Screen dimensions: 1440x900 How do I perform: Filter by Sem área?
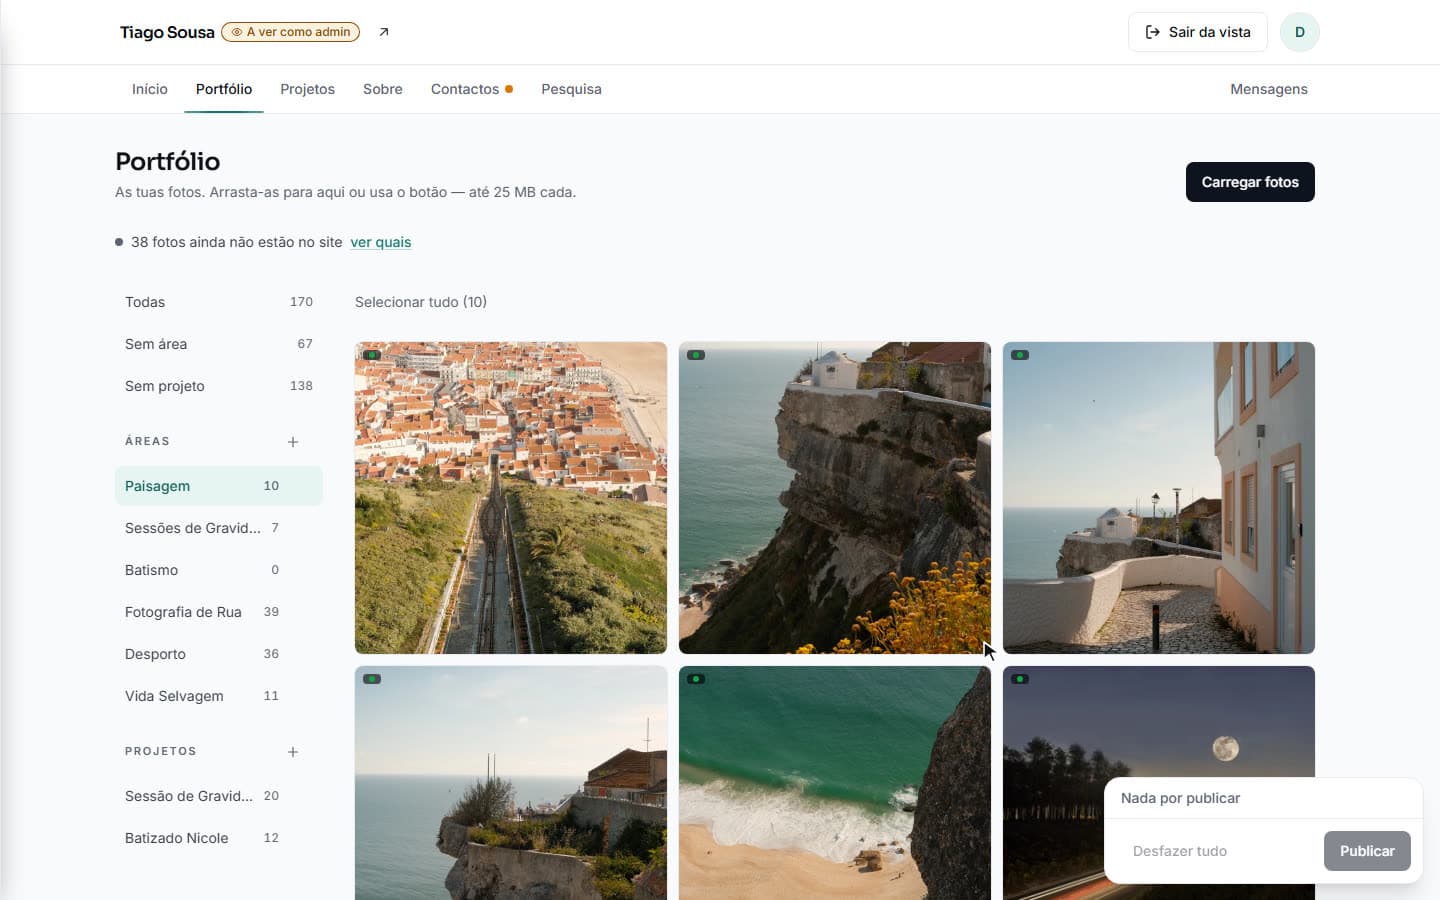pos(219,344)
